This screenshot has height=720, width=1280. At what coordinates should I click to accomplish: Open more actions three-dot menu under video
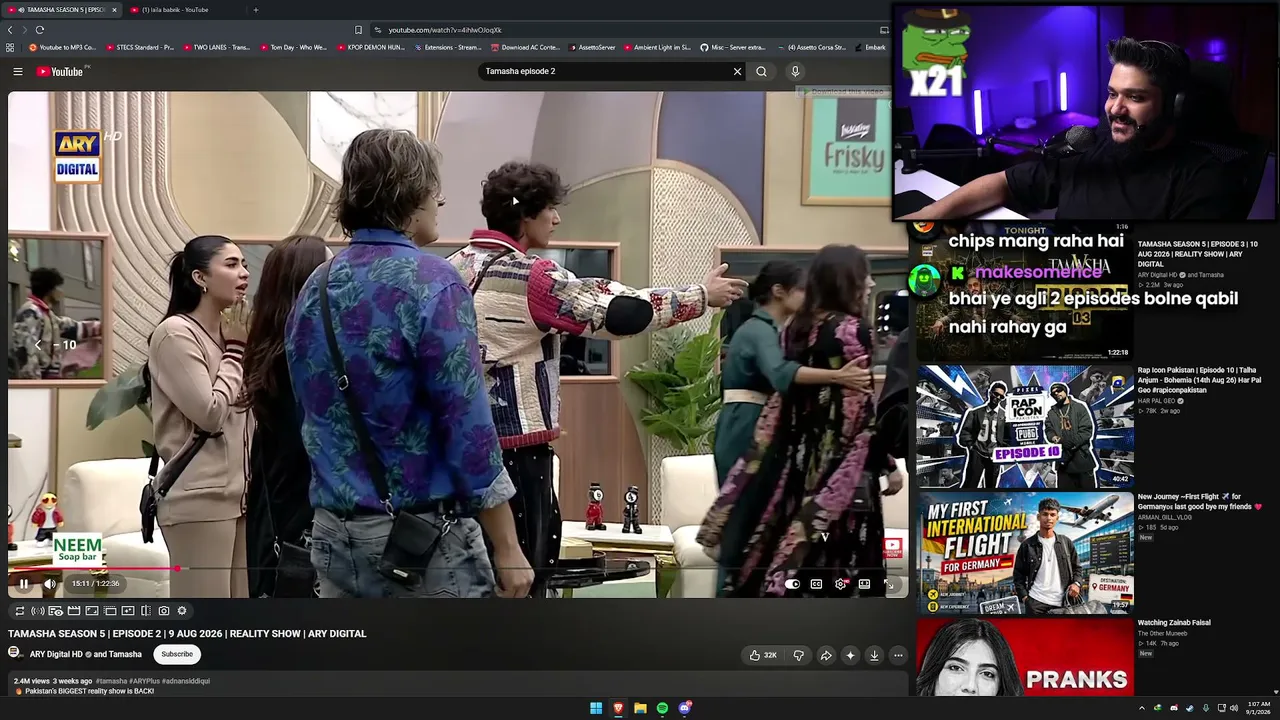(x=898, y=655)
